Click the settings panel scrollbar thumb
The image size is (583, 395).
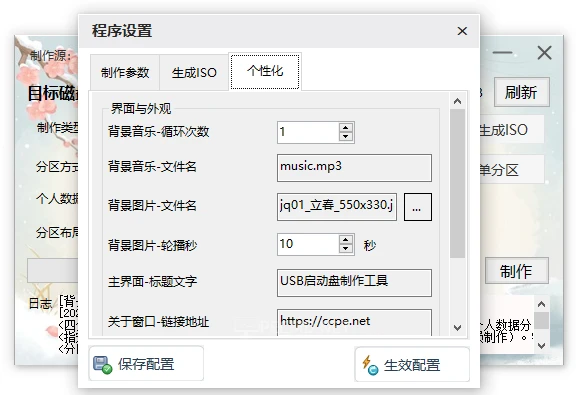[x=457, y=184]
